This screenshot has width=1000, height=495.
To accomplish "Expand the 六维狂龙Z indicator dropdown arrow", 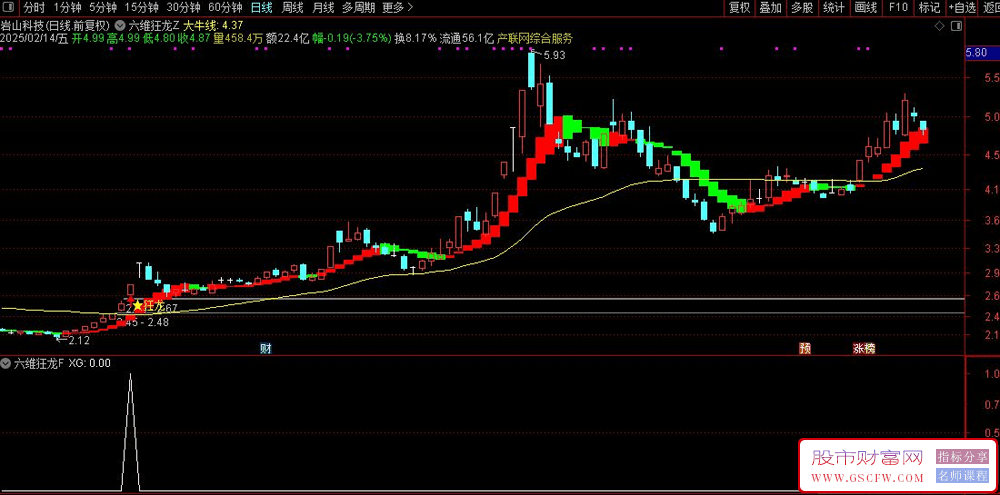I will click(122, 26).
